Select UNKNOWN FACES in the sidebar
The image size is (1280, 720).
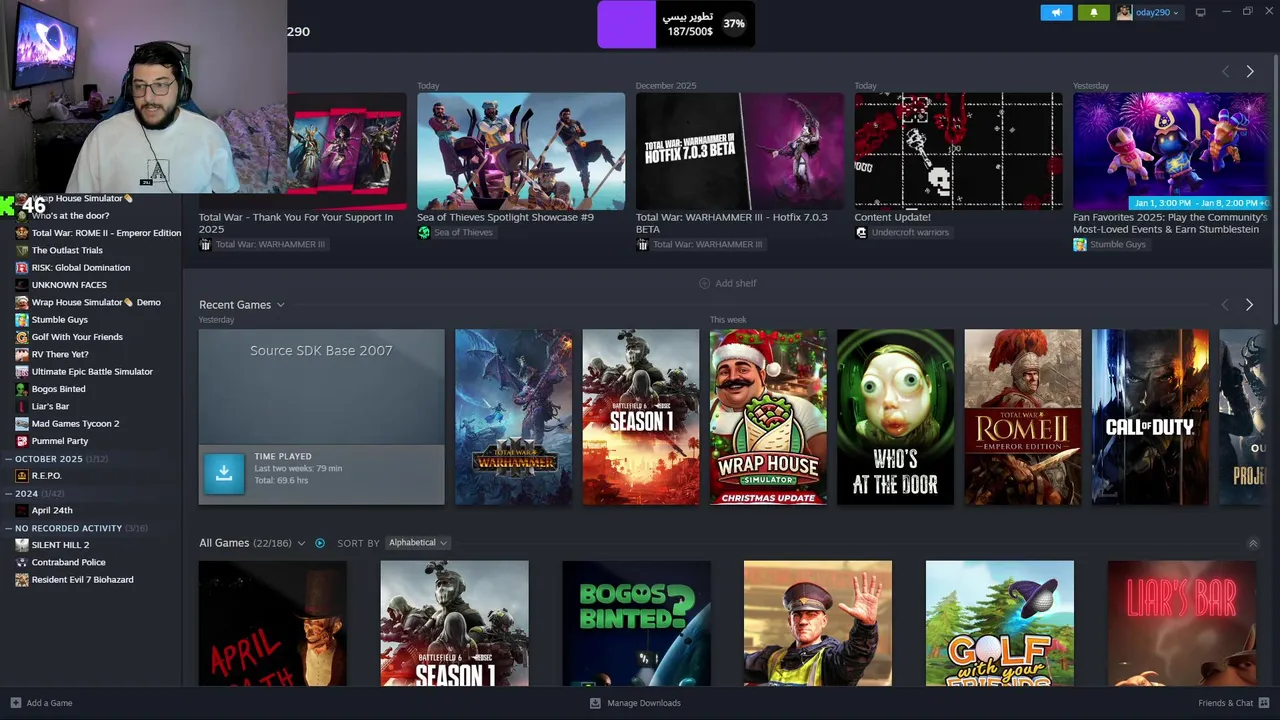pyautogui.click(x=69, y=285)
